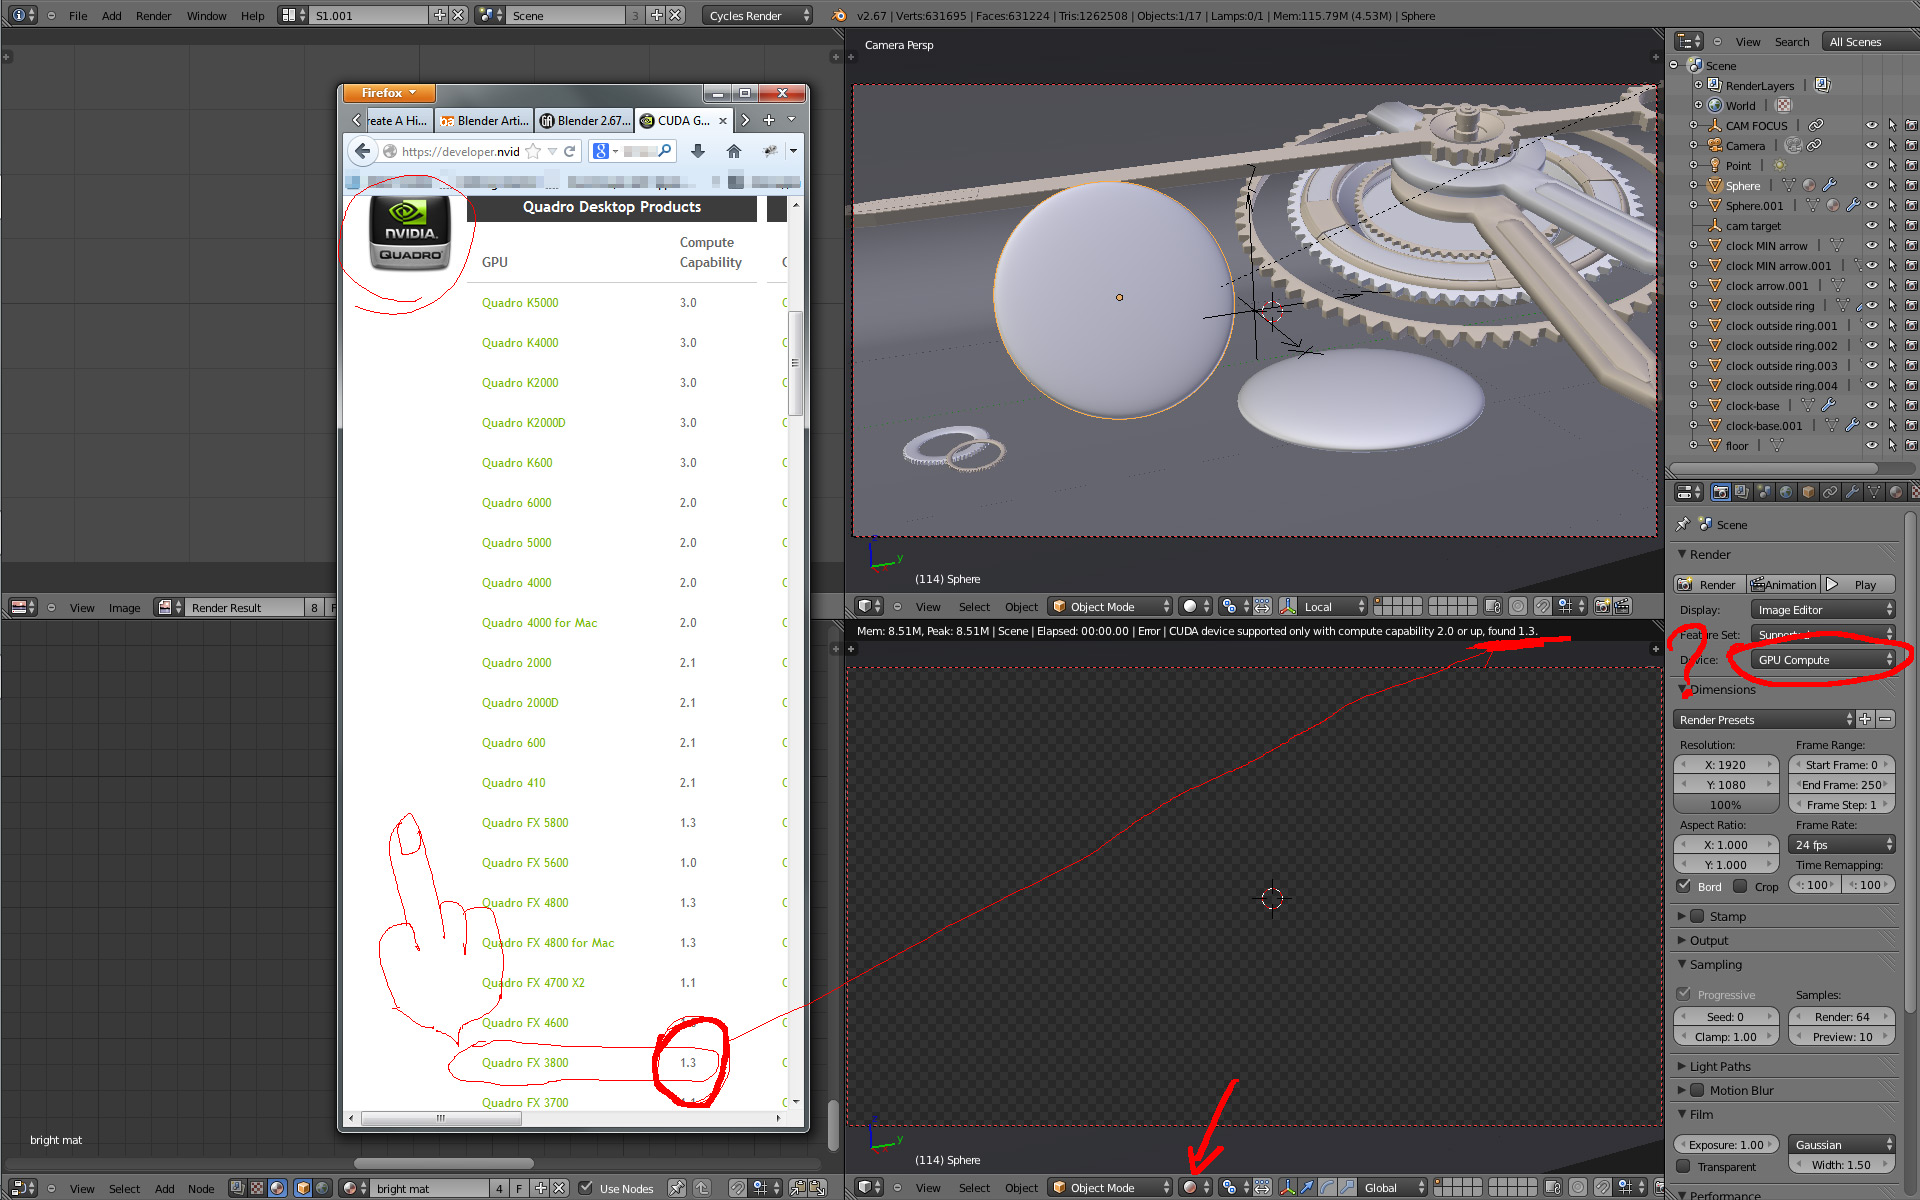
Task: Click the resolution percentage 100% slider
Action: 1726,805
